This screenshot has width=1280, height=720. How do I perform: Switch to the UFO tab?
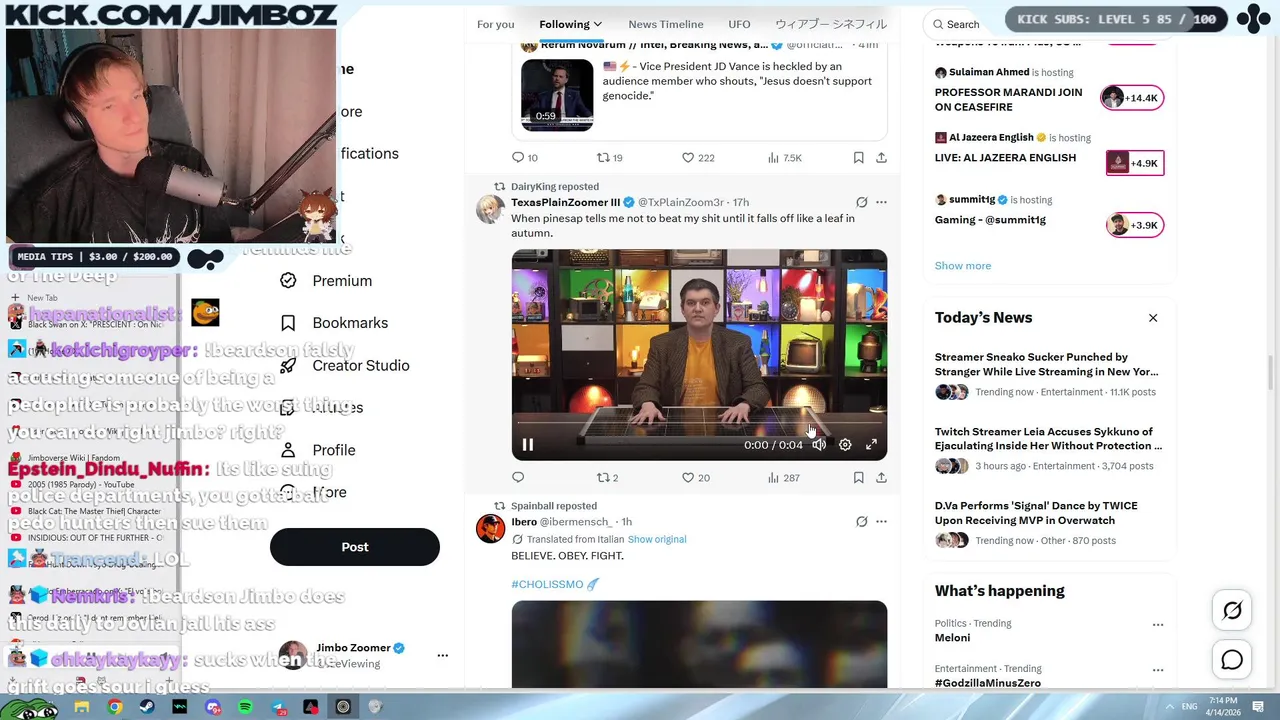[739, 24]
